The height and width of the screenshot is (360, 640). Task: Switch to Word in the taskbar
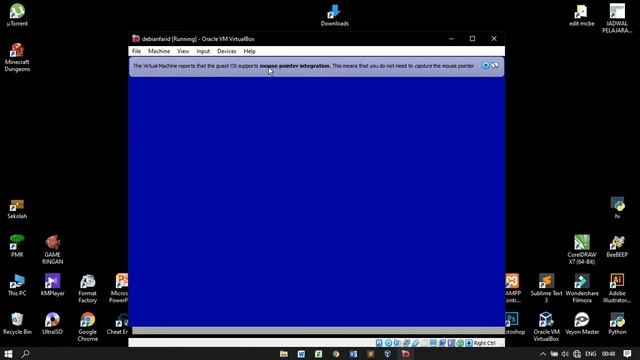coord(301,354)
